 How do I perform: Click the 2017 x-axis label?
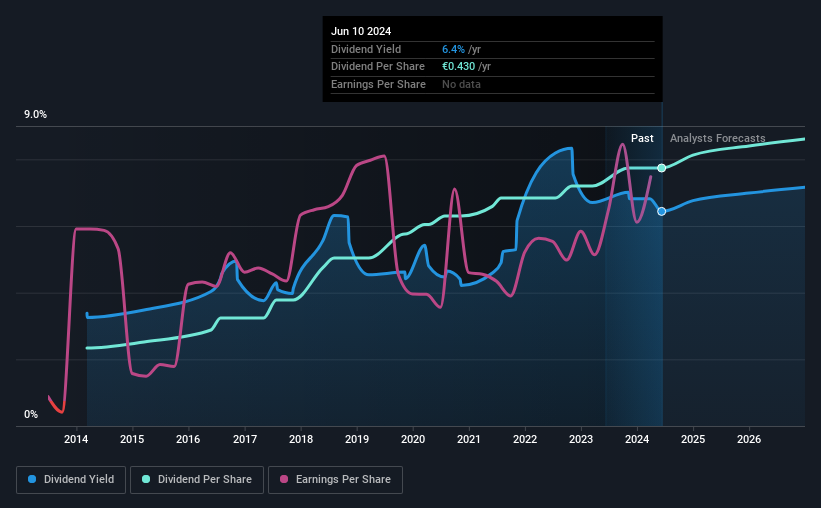pyautogui.click(x=245, y=439)
